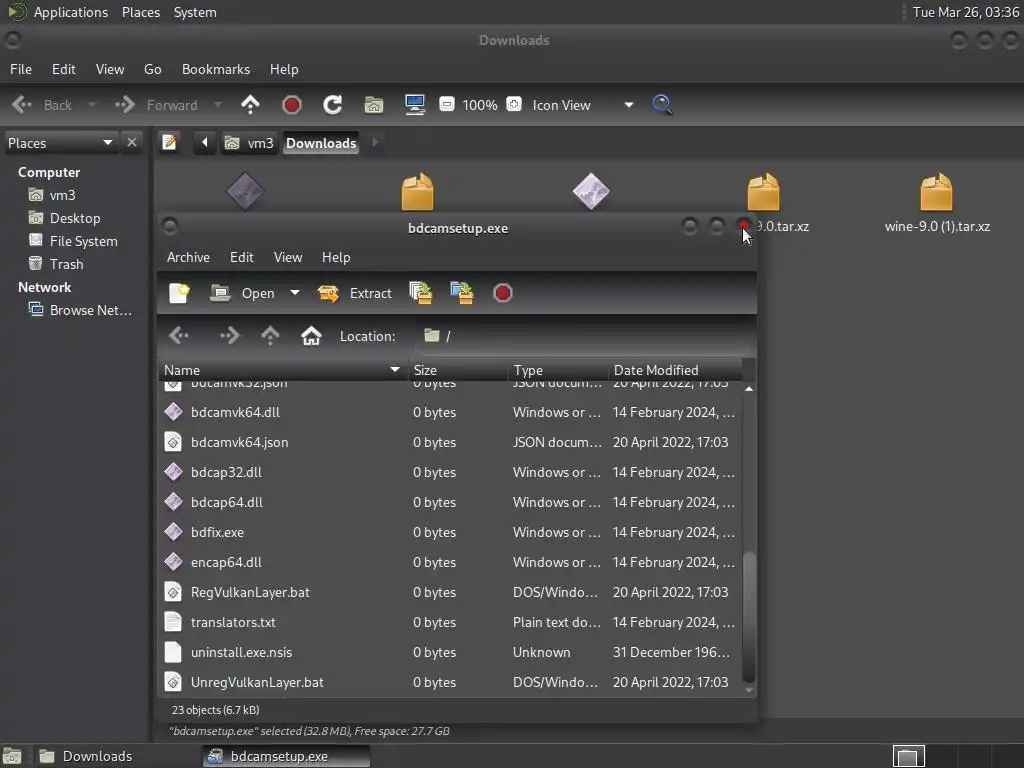Click the path bar left scroll arrow
Viewport: 1024px width, 768px height.
204,142
